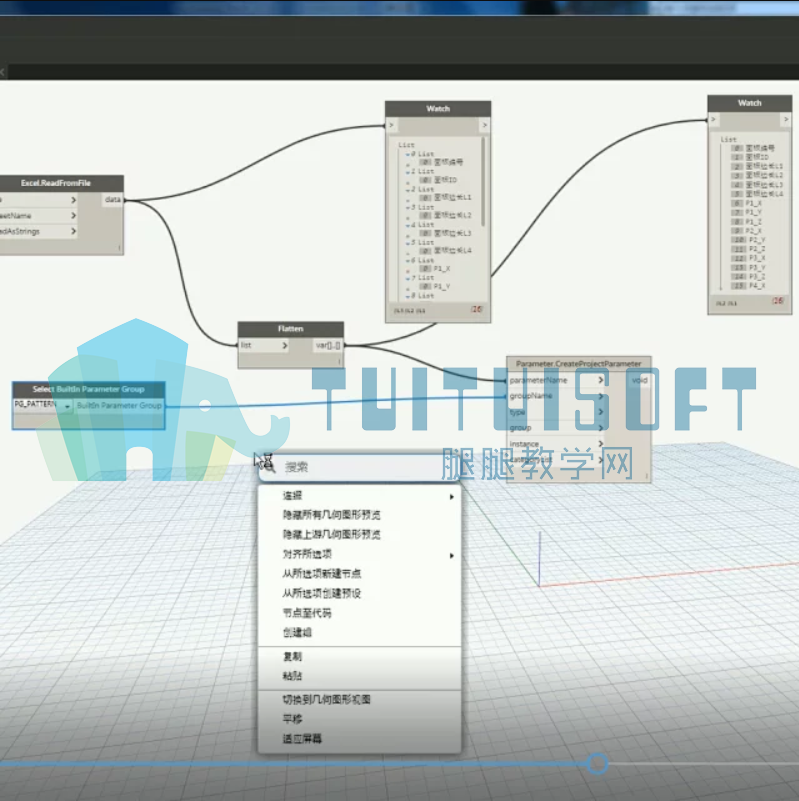Image resolution: width=799 pixels, height=801 pixels.
Task: Select 从所选项新建节点 menu entry
Action: (x=360, y=574)
